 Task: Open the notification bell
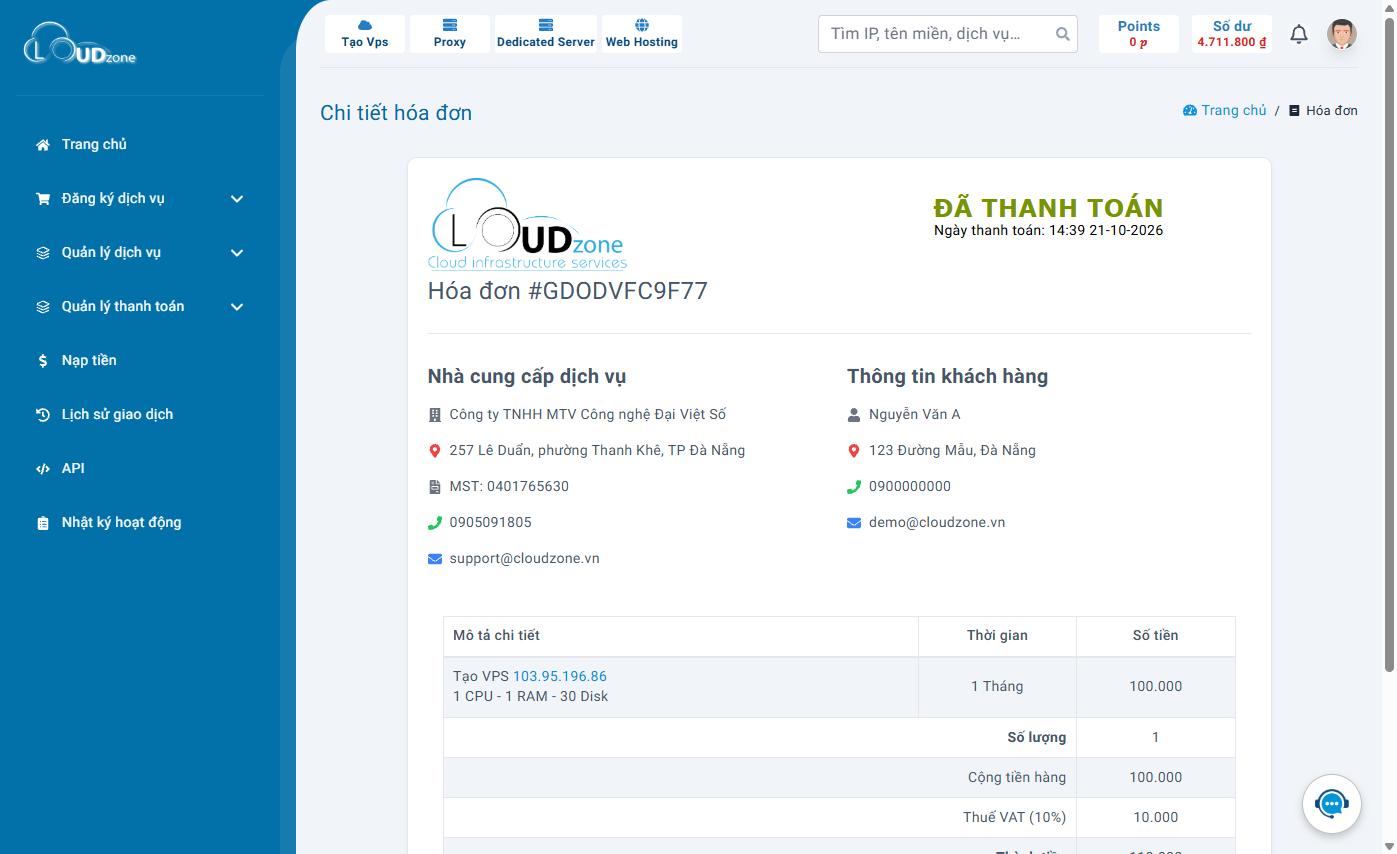[x=1299, y=34]
